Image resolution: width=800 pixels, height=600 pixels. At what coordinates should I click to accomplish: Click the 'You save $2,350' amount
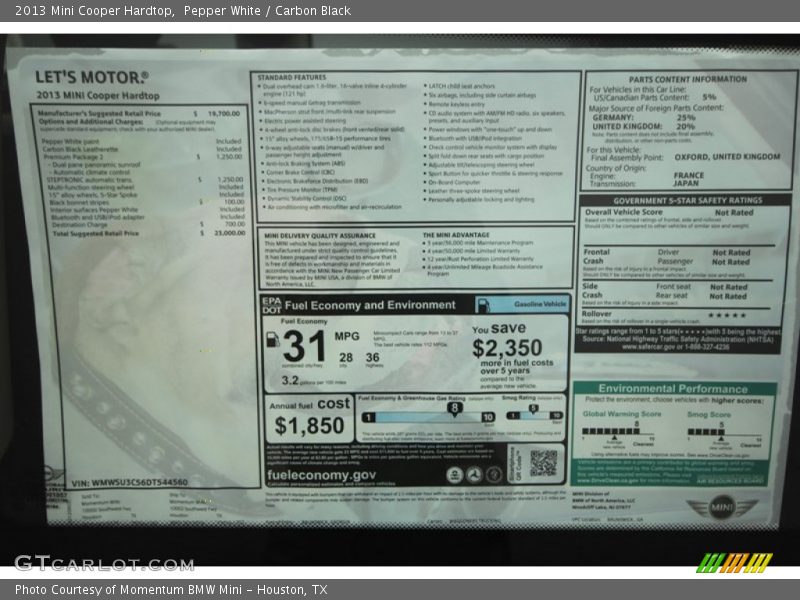507,348
